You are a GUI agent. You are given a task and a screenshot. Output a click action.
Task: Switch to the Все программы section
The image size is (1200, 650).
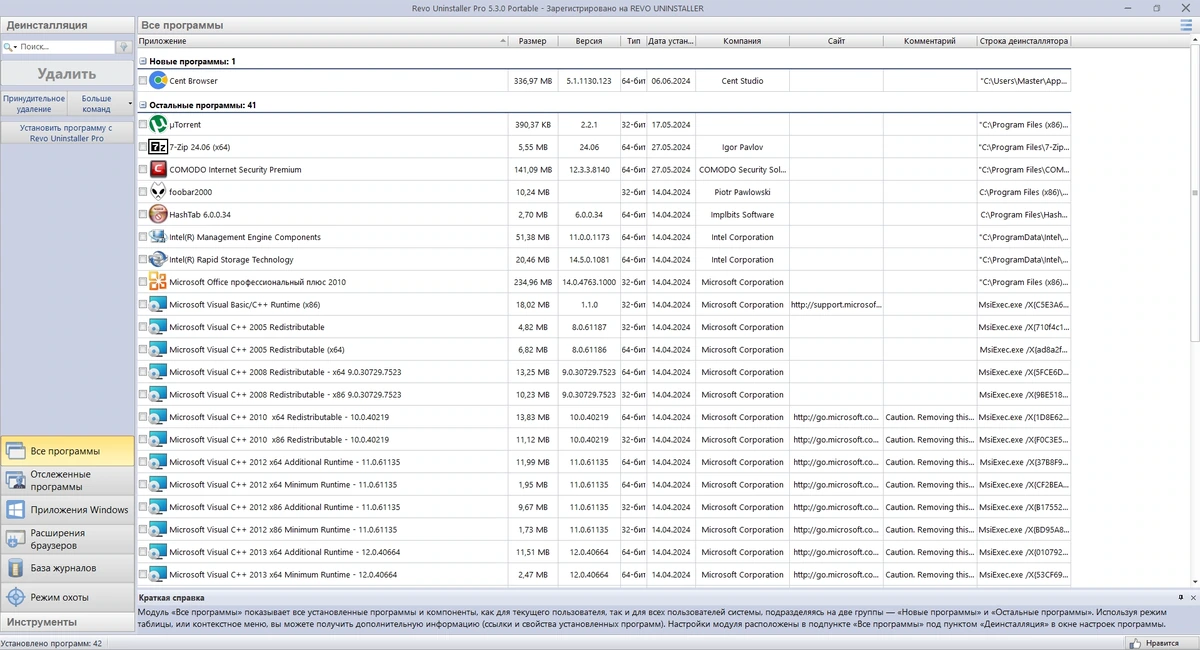[67, 451]
